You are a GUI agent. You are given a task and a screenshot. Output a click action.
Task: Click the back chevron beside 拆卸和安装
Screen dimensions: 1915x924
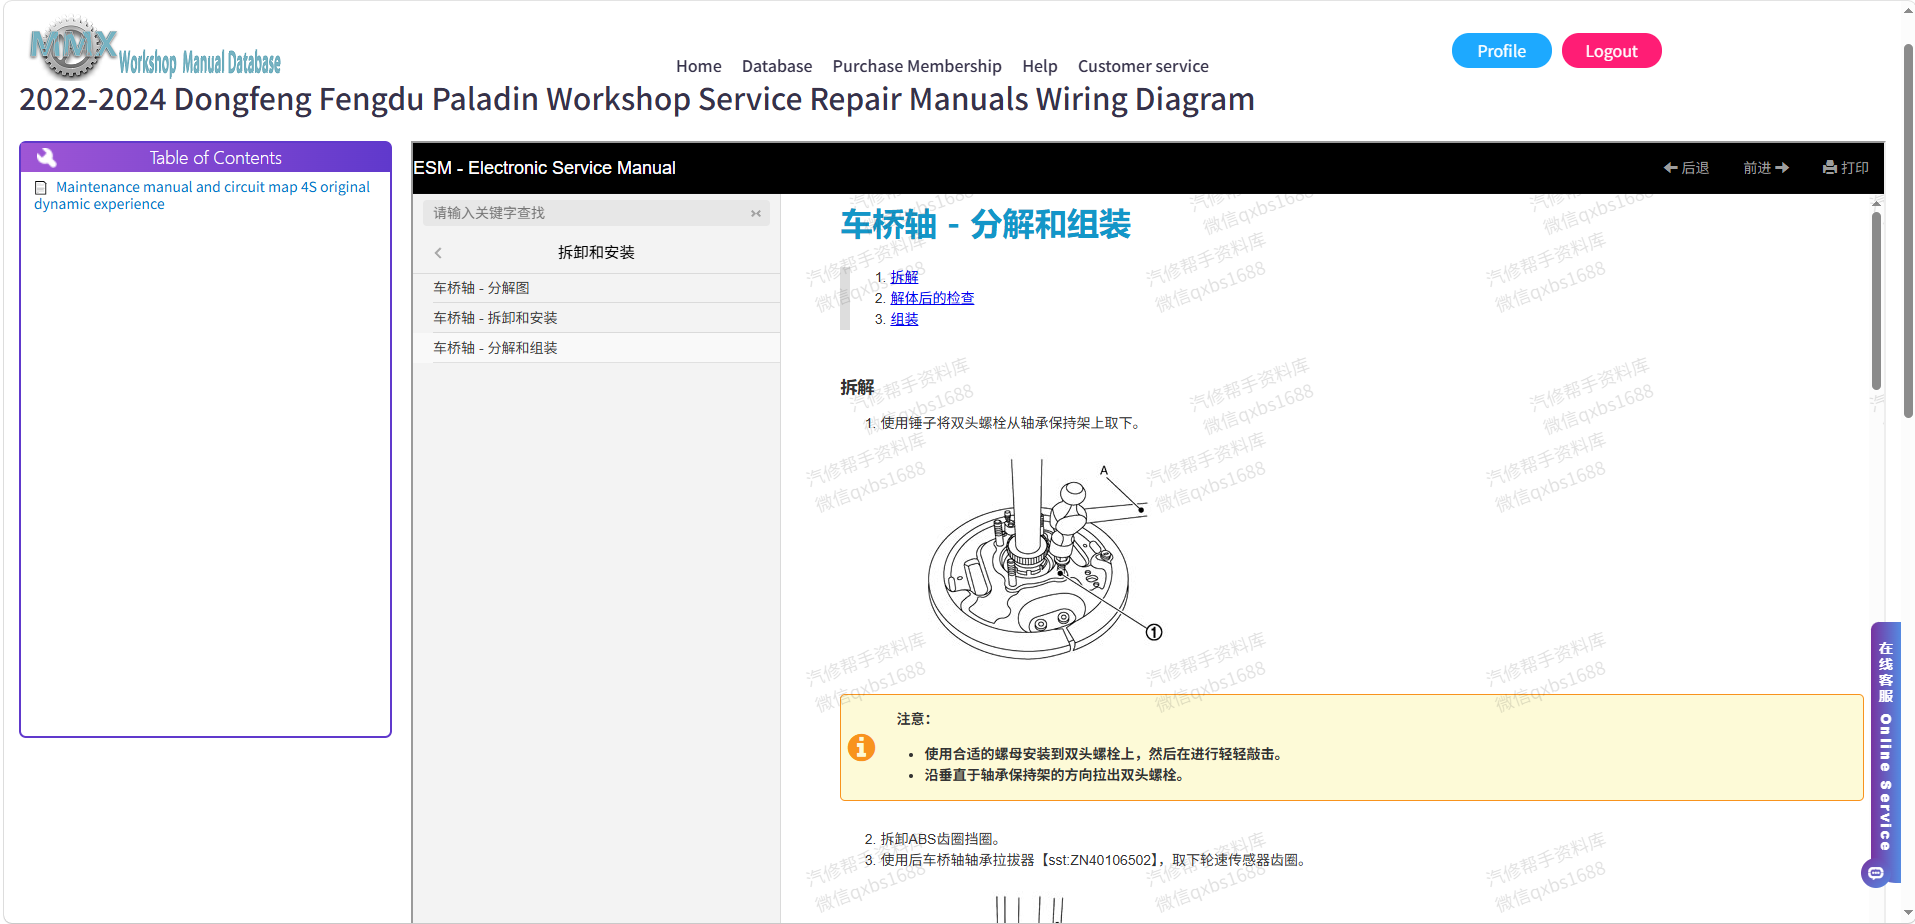438,253
